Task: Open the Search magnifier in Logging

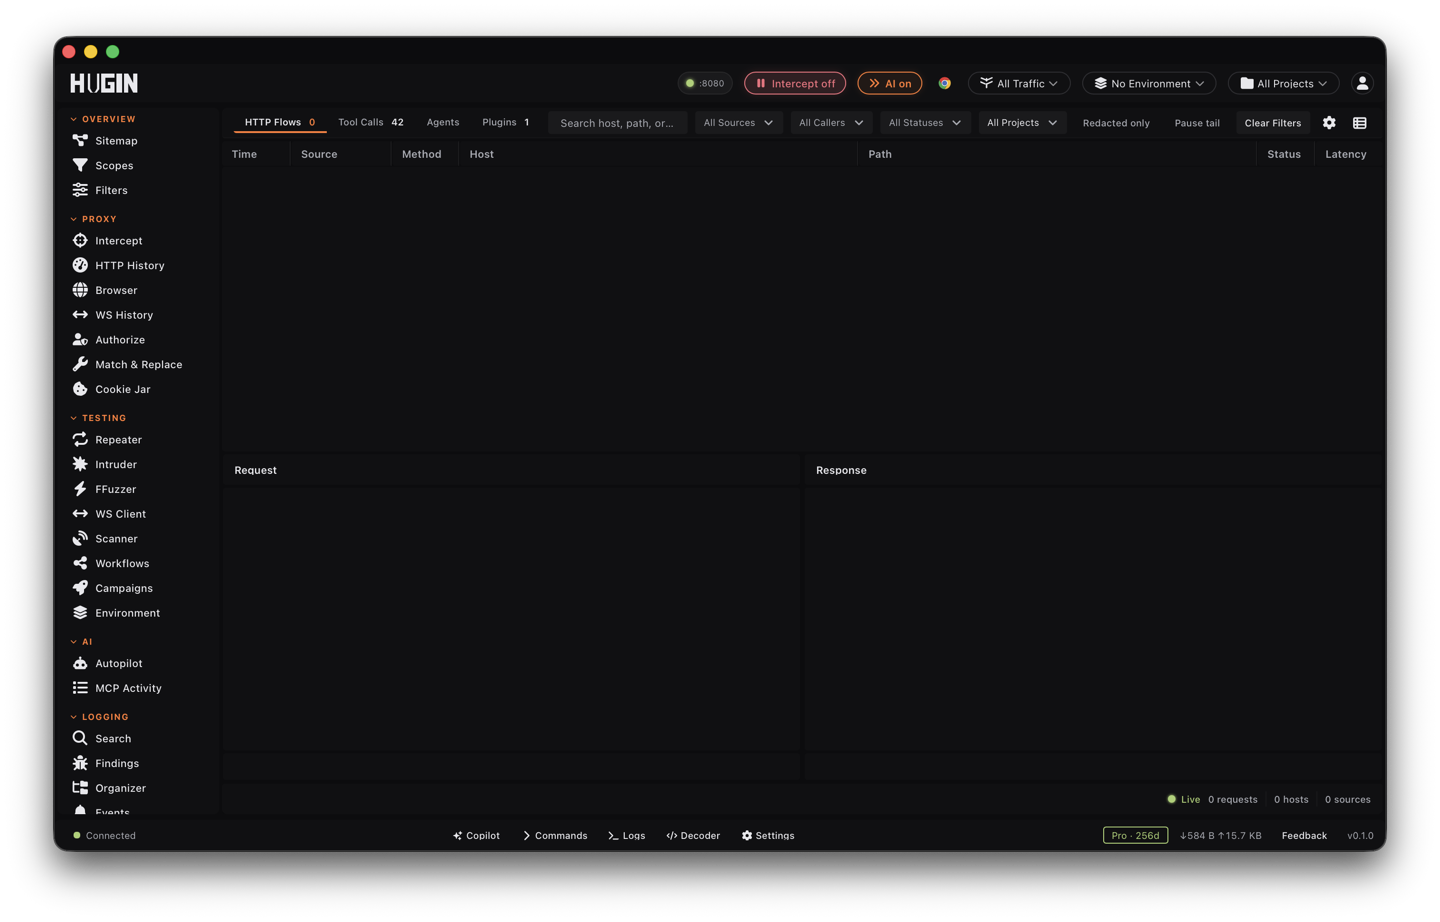Action: (80, 738)
